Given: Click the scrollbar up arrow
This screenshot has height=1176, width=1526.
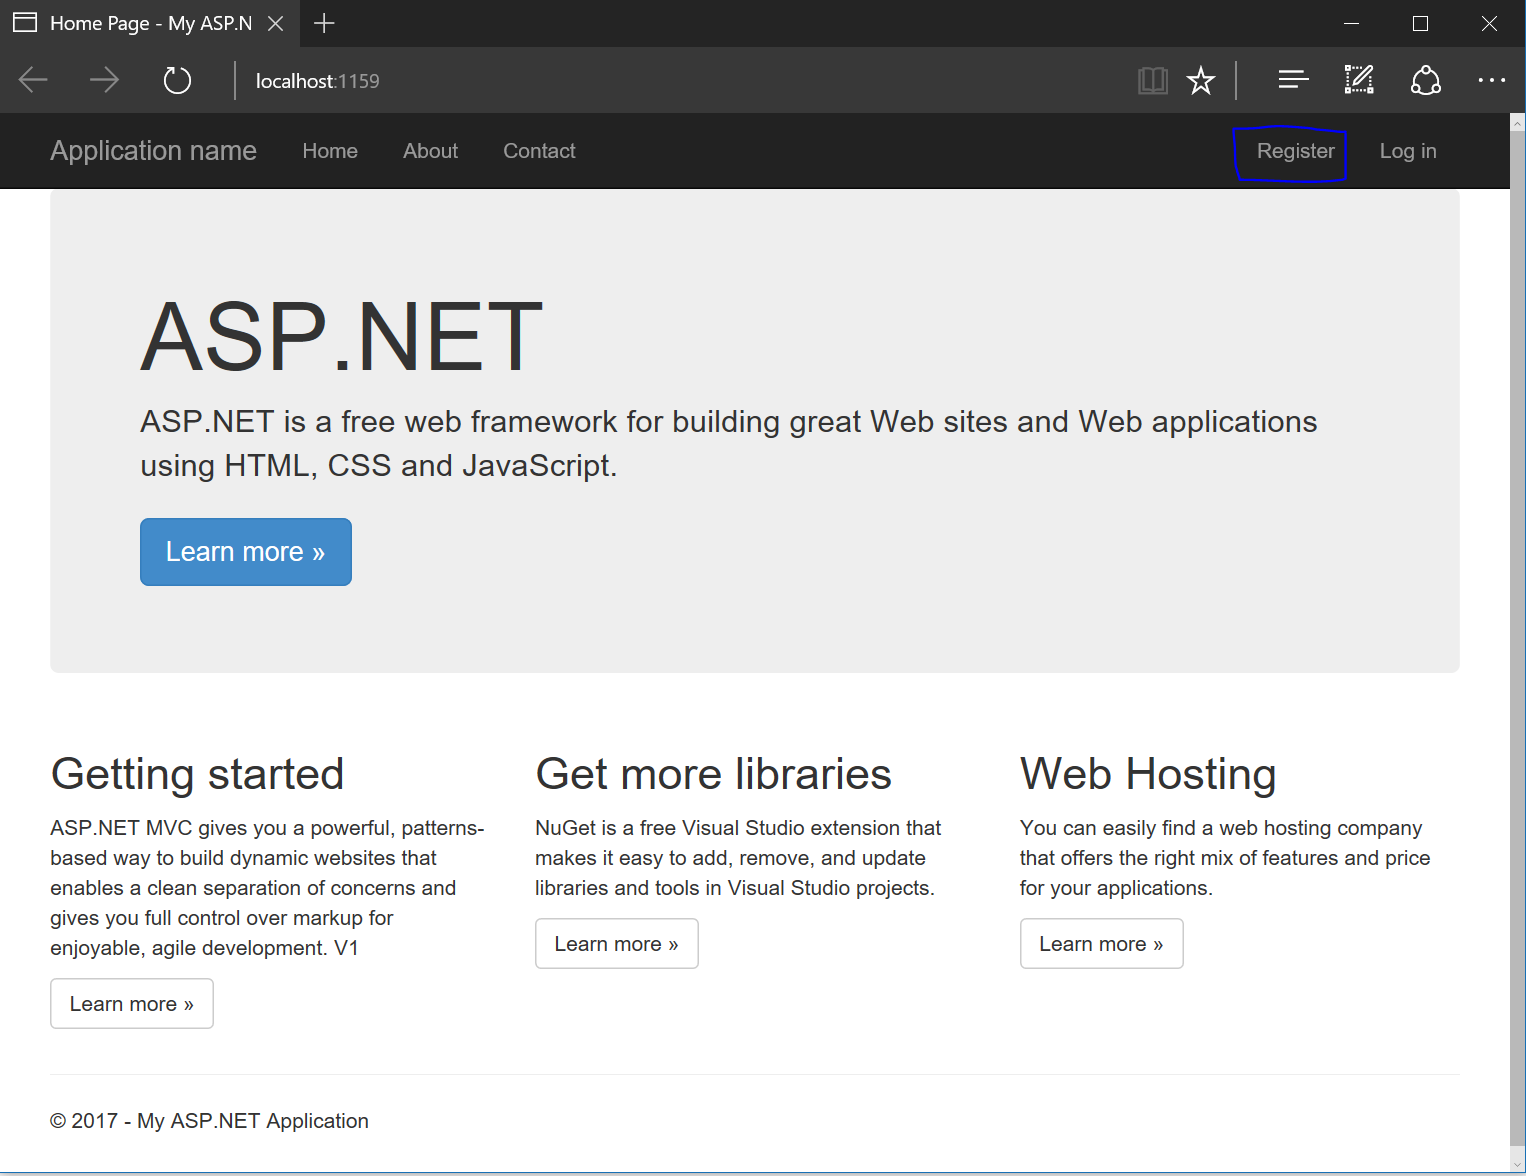Looking at the screenshot, I should pyautogui.click(x=1517, y=122).
